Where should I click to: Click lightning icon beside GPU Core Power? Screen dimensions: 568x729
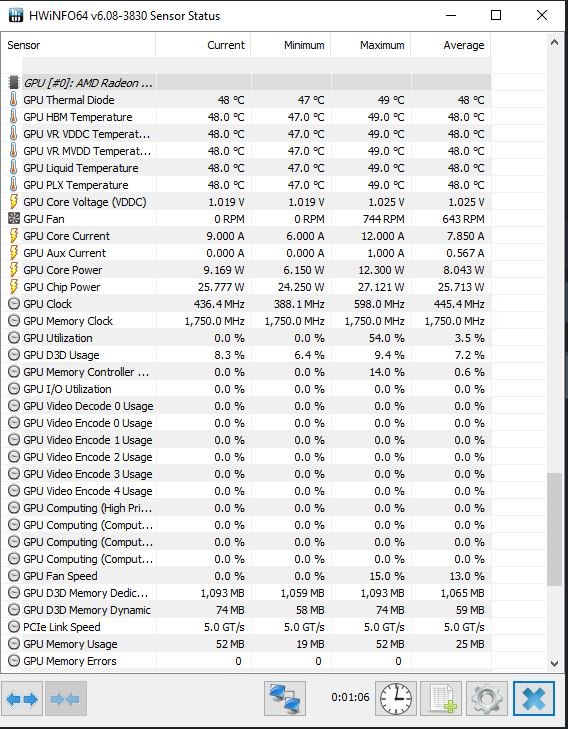tap(14, 270)
